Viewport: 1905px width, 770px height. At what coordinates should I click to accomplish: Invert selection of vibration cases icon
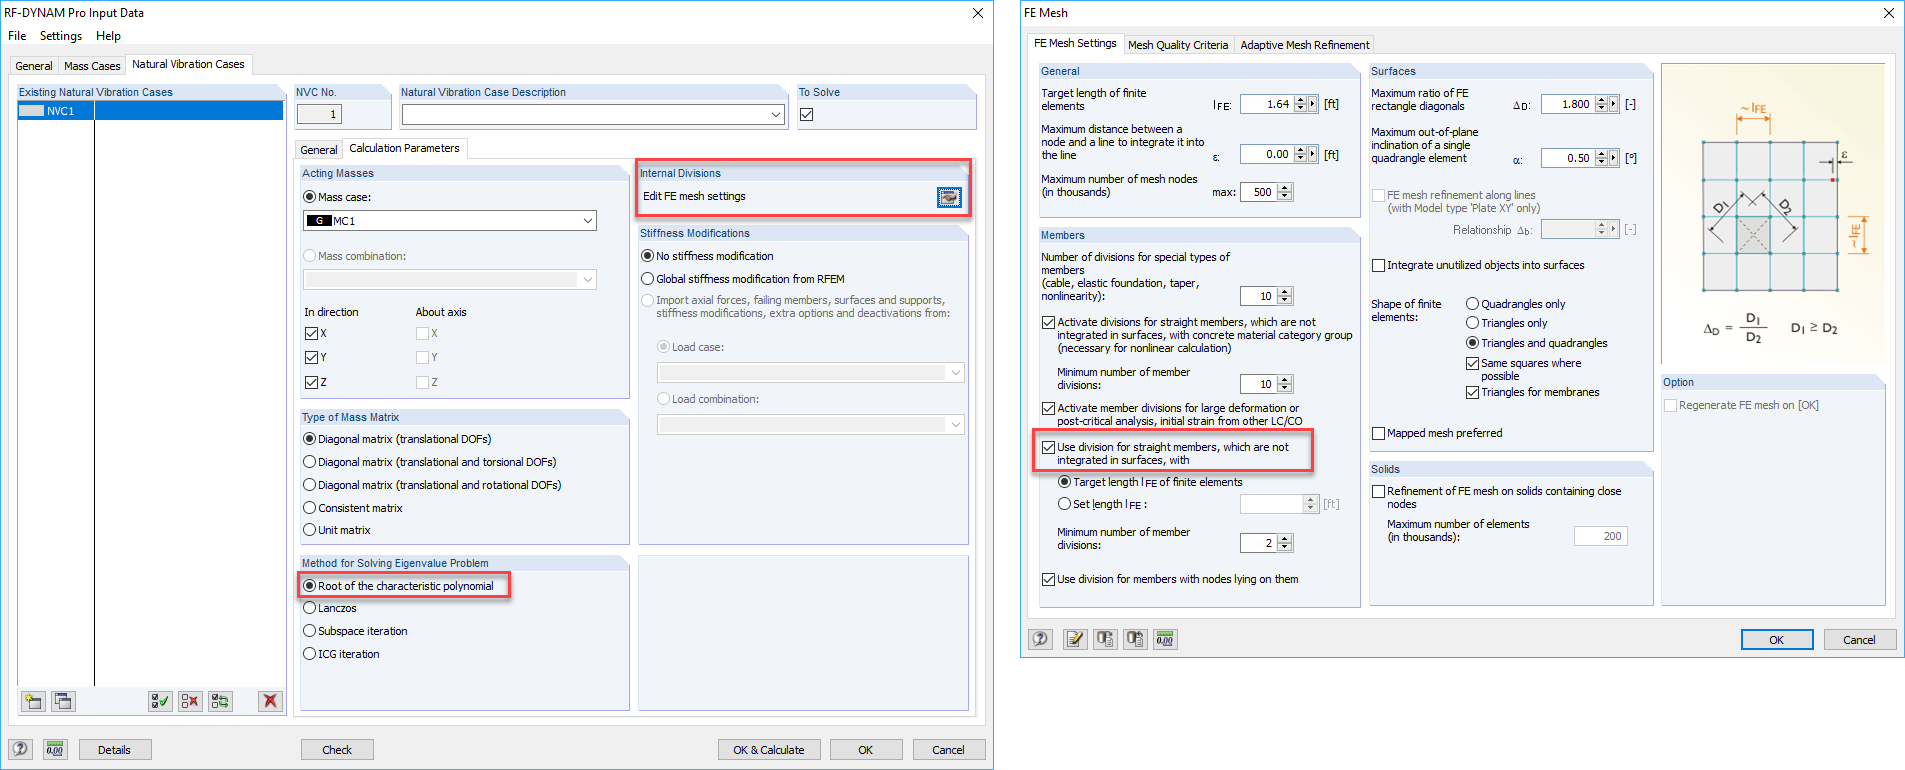coord(220,701)
